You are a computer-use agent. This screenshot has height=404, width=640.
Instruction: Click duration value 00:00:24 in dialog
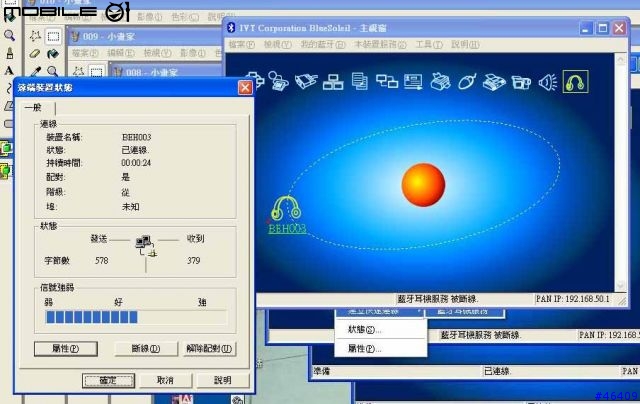pyautogui.click(x=136, y=163)
